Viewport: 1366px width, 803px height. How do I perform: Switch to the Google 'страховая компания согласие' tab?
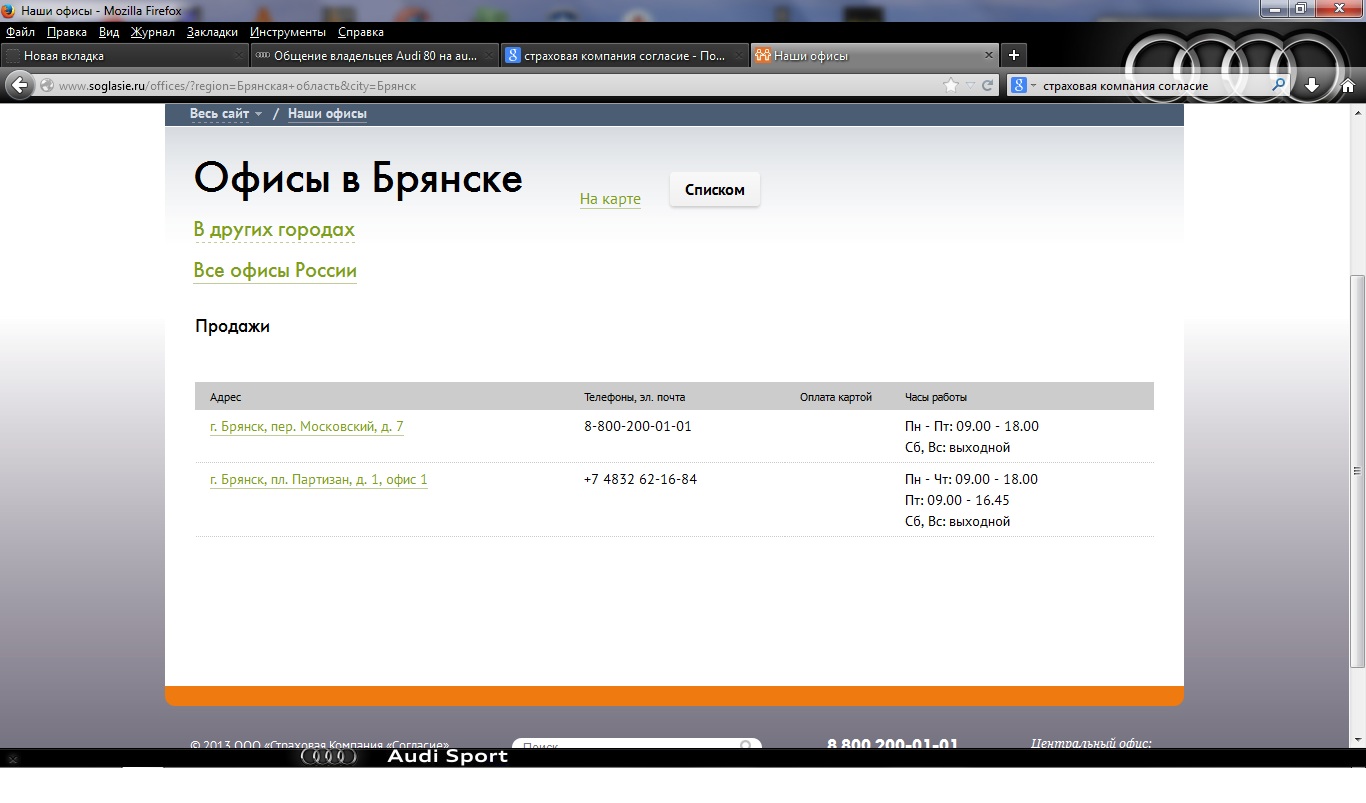click(624, 56)
